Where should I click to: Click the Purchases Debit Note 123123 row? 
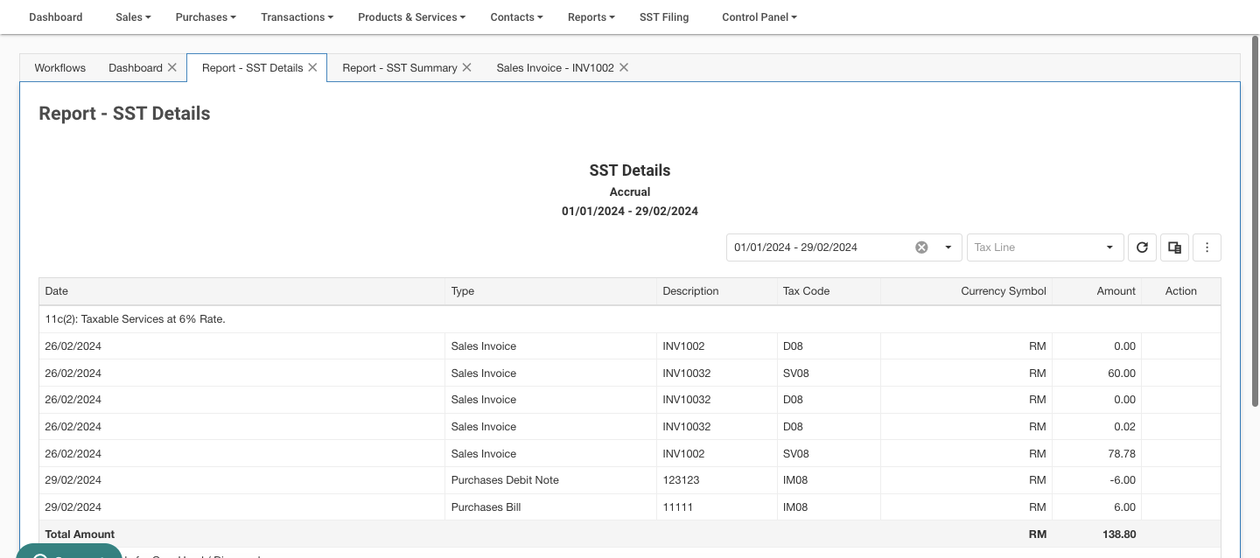[504, 480]
